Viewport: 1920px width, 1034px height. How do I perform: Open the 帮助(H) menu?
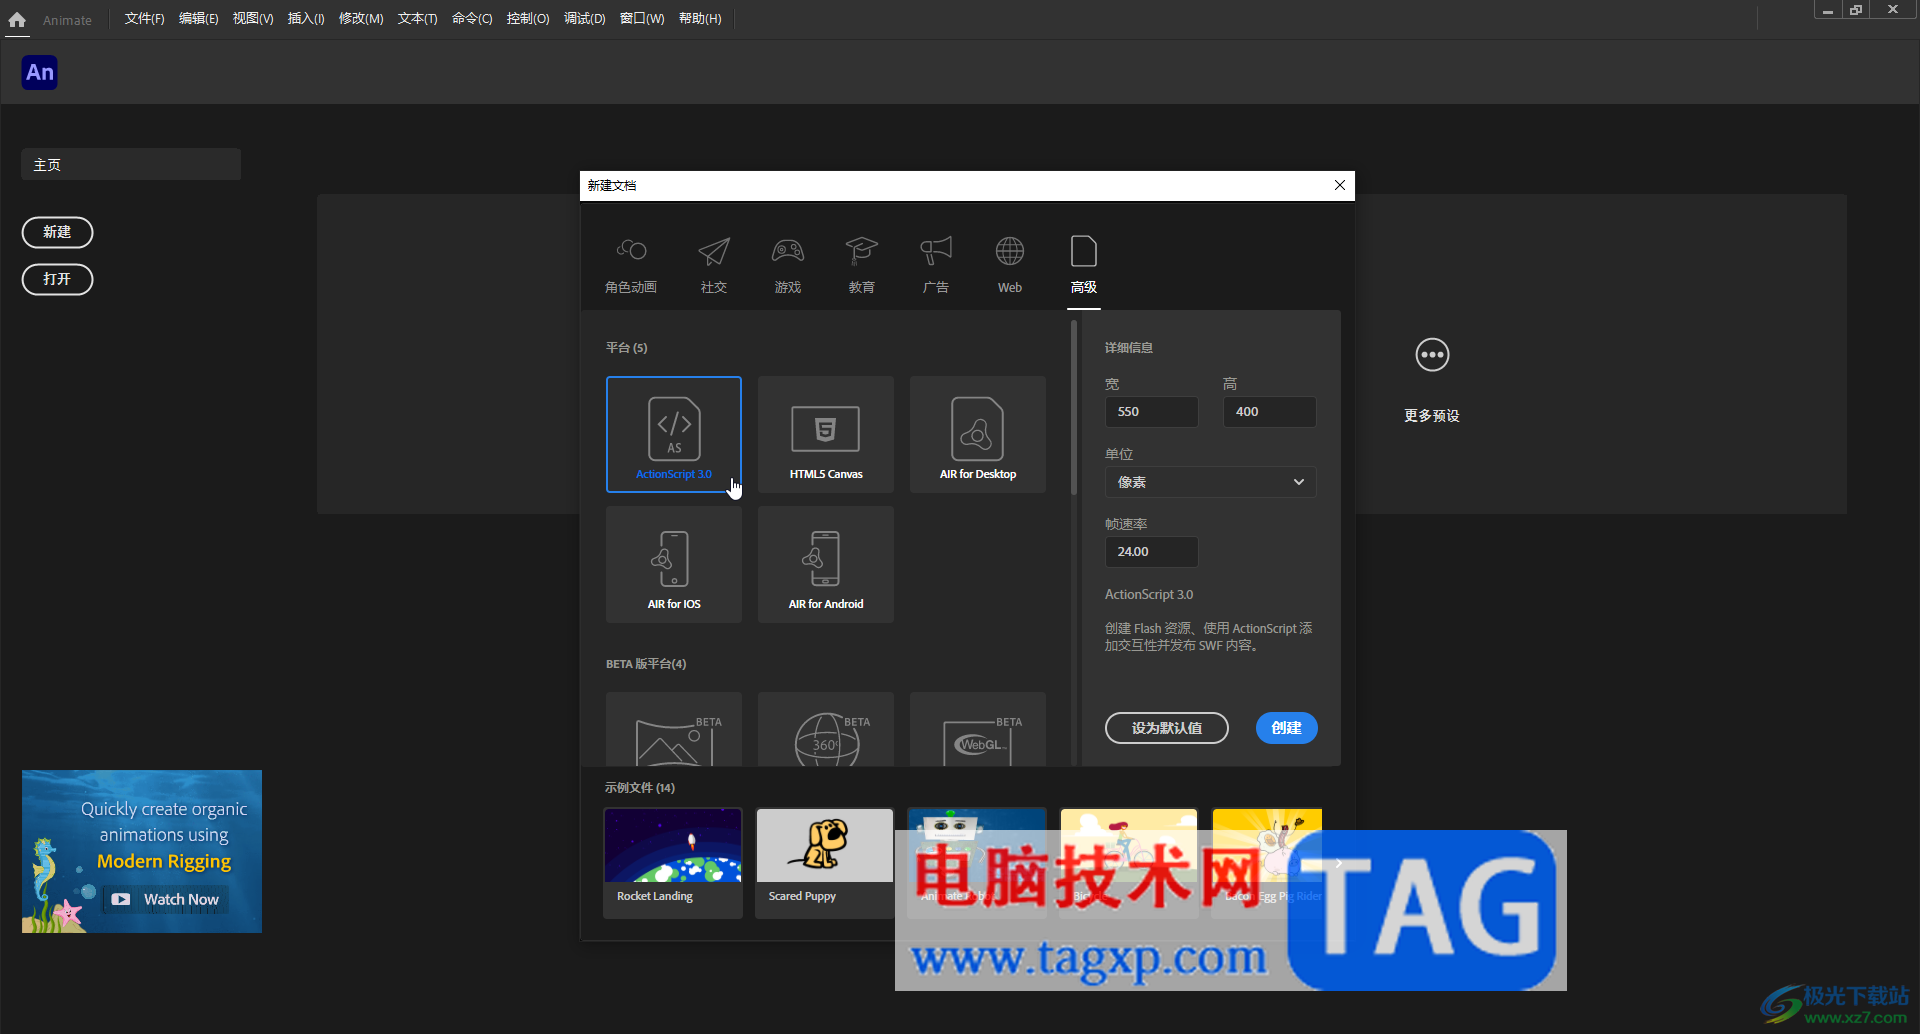(x=700, y=19)
